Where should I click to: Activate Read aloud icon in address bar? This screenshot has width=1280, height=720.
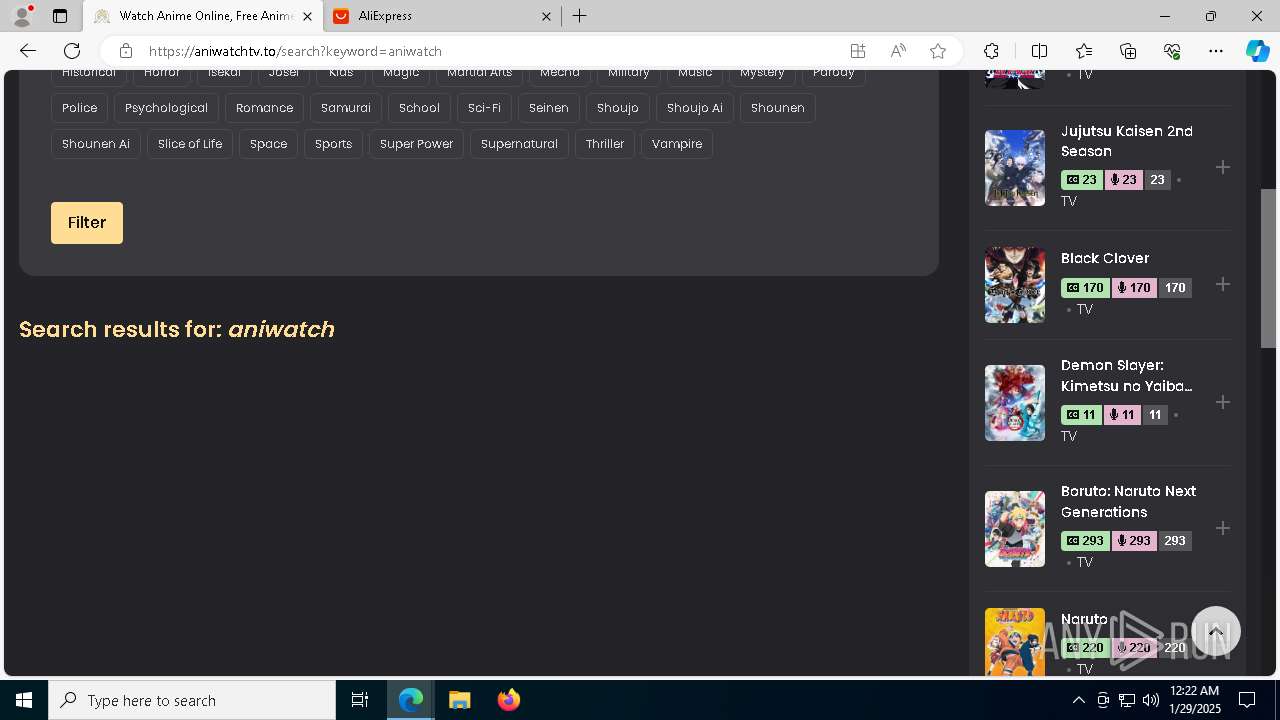tap(898, 51)
